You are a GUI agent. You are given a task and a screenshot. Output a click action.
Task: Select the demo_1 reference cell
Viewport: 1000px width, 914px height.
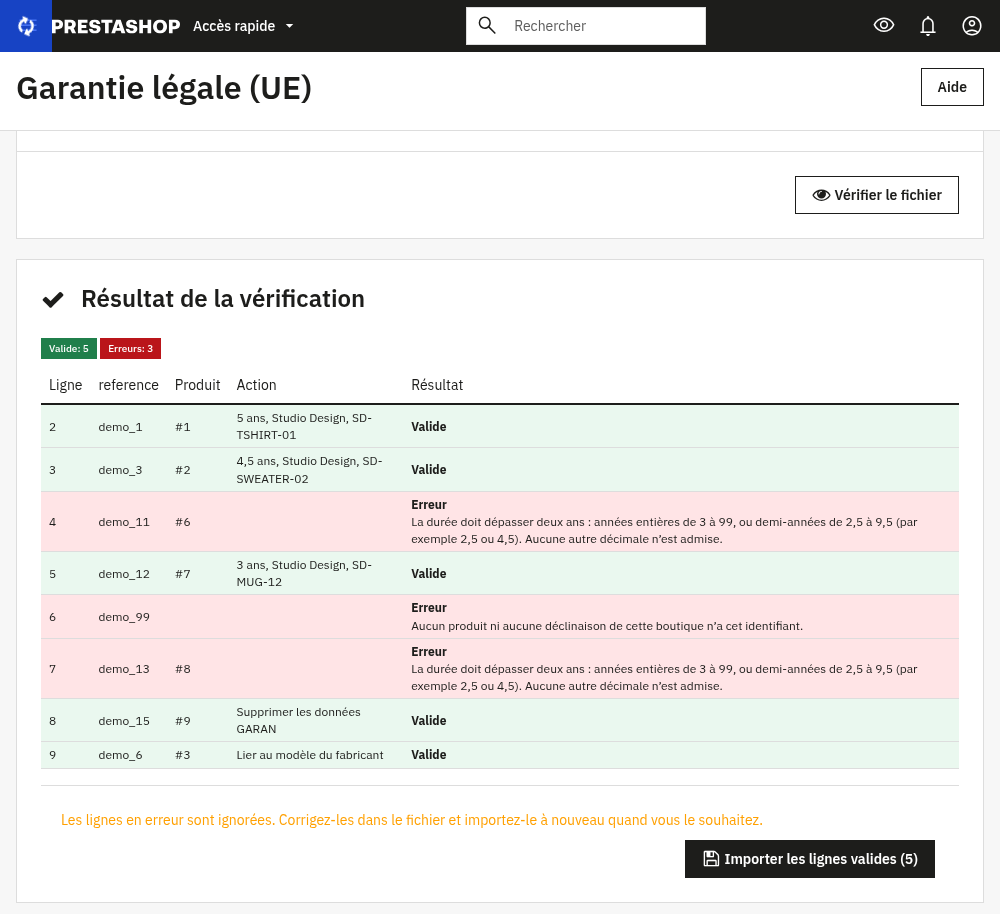121,427
